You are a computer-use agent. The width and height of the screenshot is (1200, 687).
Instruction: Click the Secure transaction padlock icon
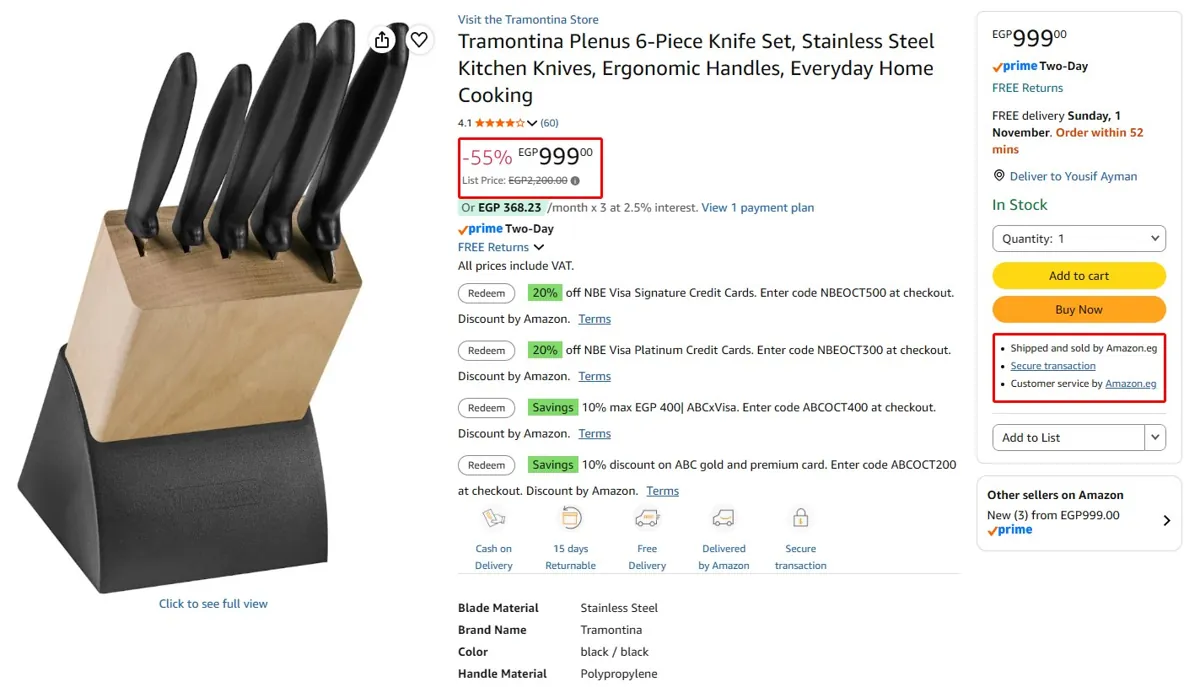click(x=800, y=518)
